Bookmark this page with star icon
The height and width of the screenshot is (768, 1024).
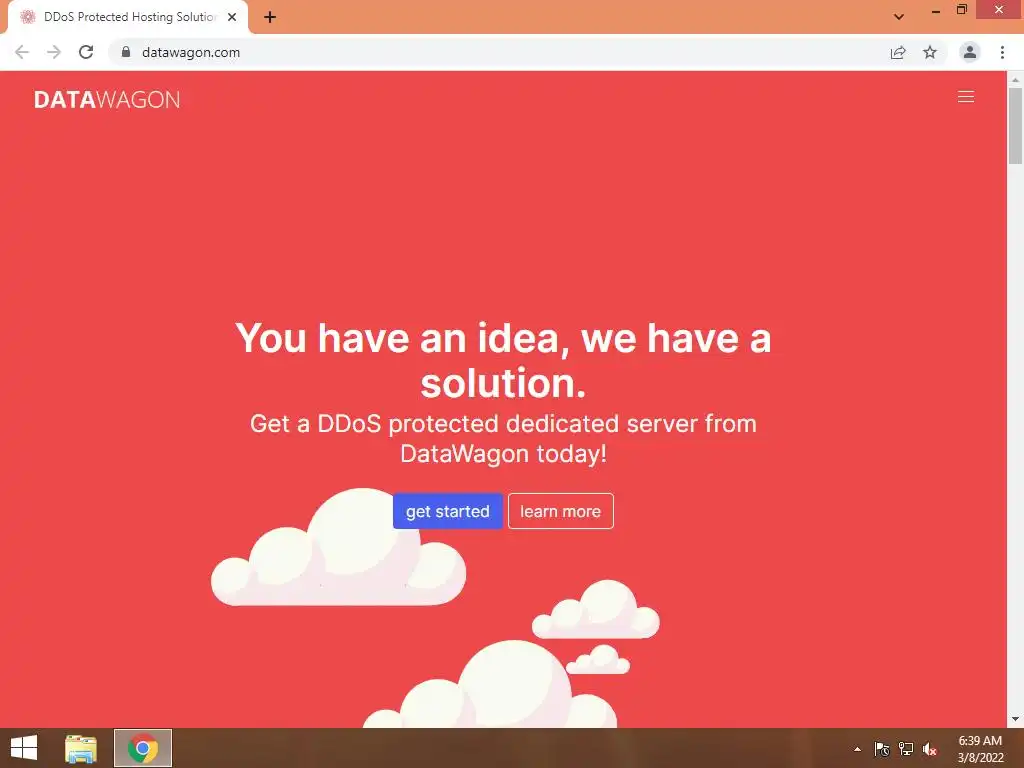[930, 52]
